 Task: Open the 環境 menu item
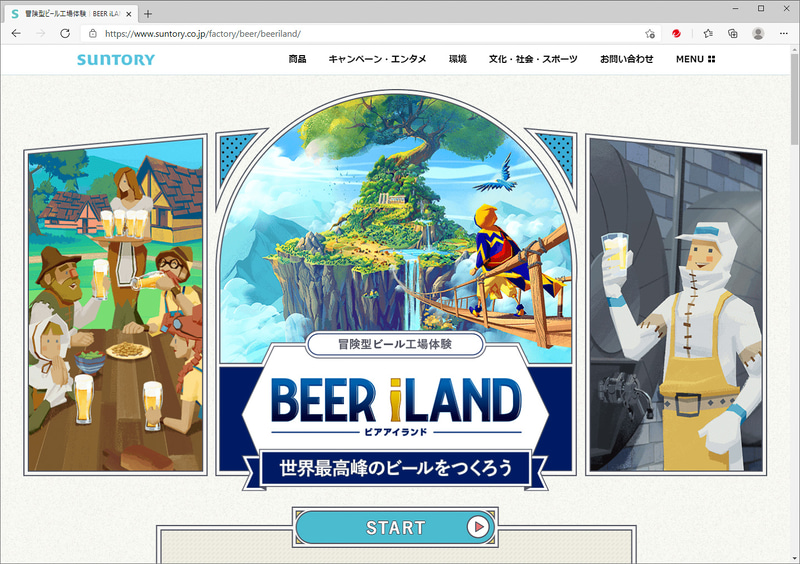pyautogui.click(x=458, y=59)
